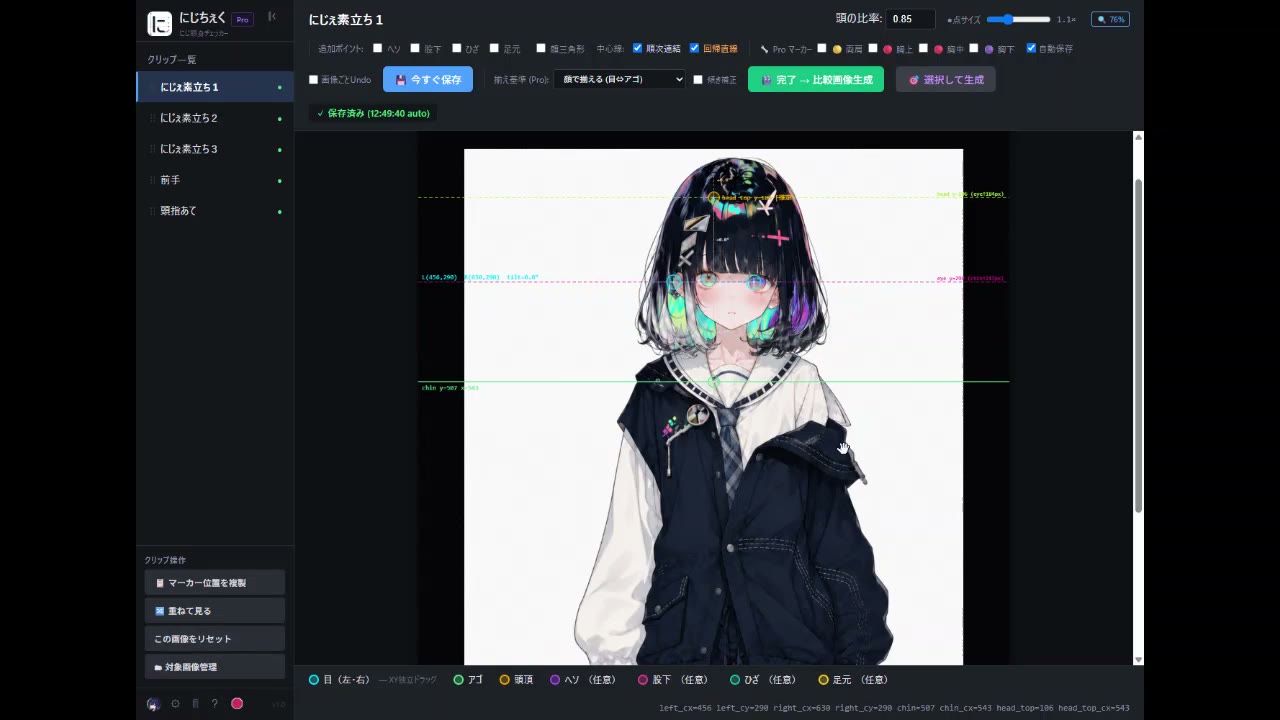Click the trash can icon in sidebar footer

click(195, 704)
